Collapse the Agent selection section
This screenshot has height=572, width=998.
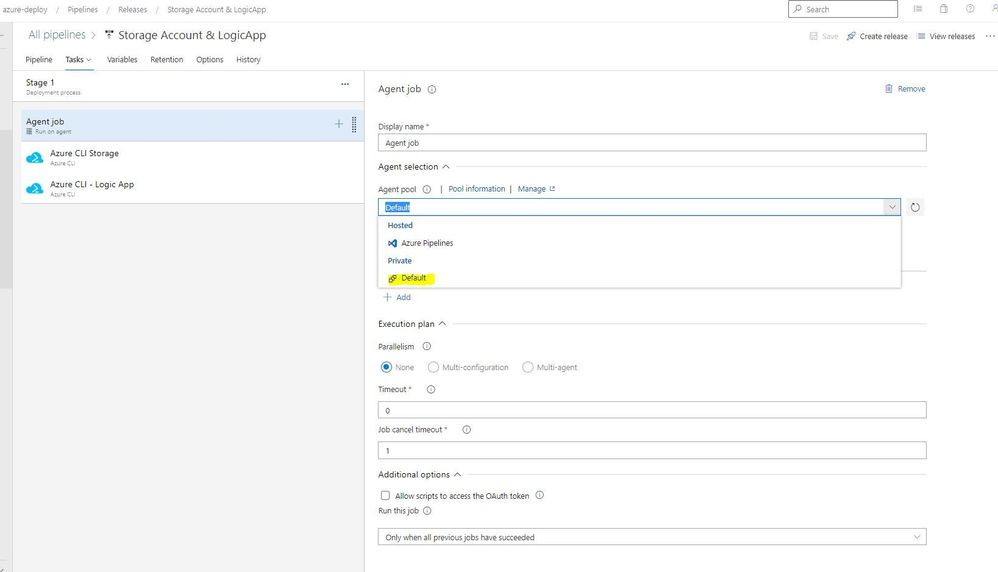(446, 167)
